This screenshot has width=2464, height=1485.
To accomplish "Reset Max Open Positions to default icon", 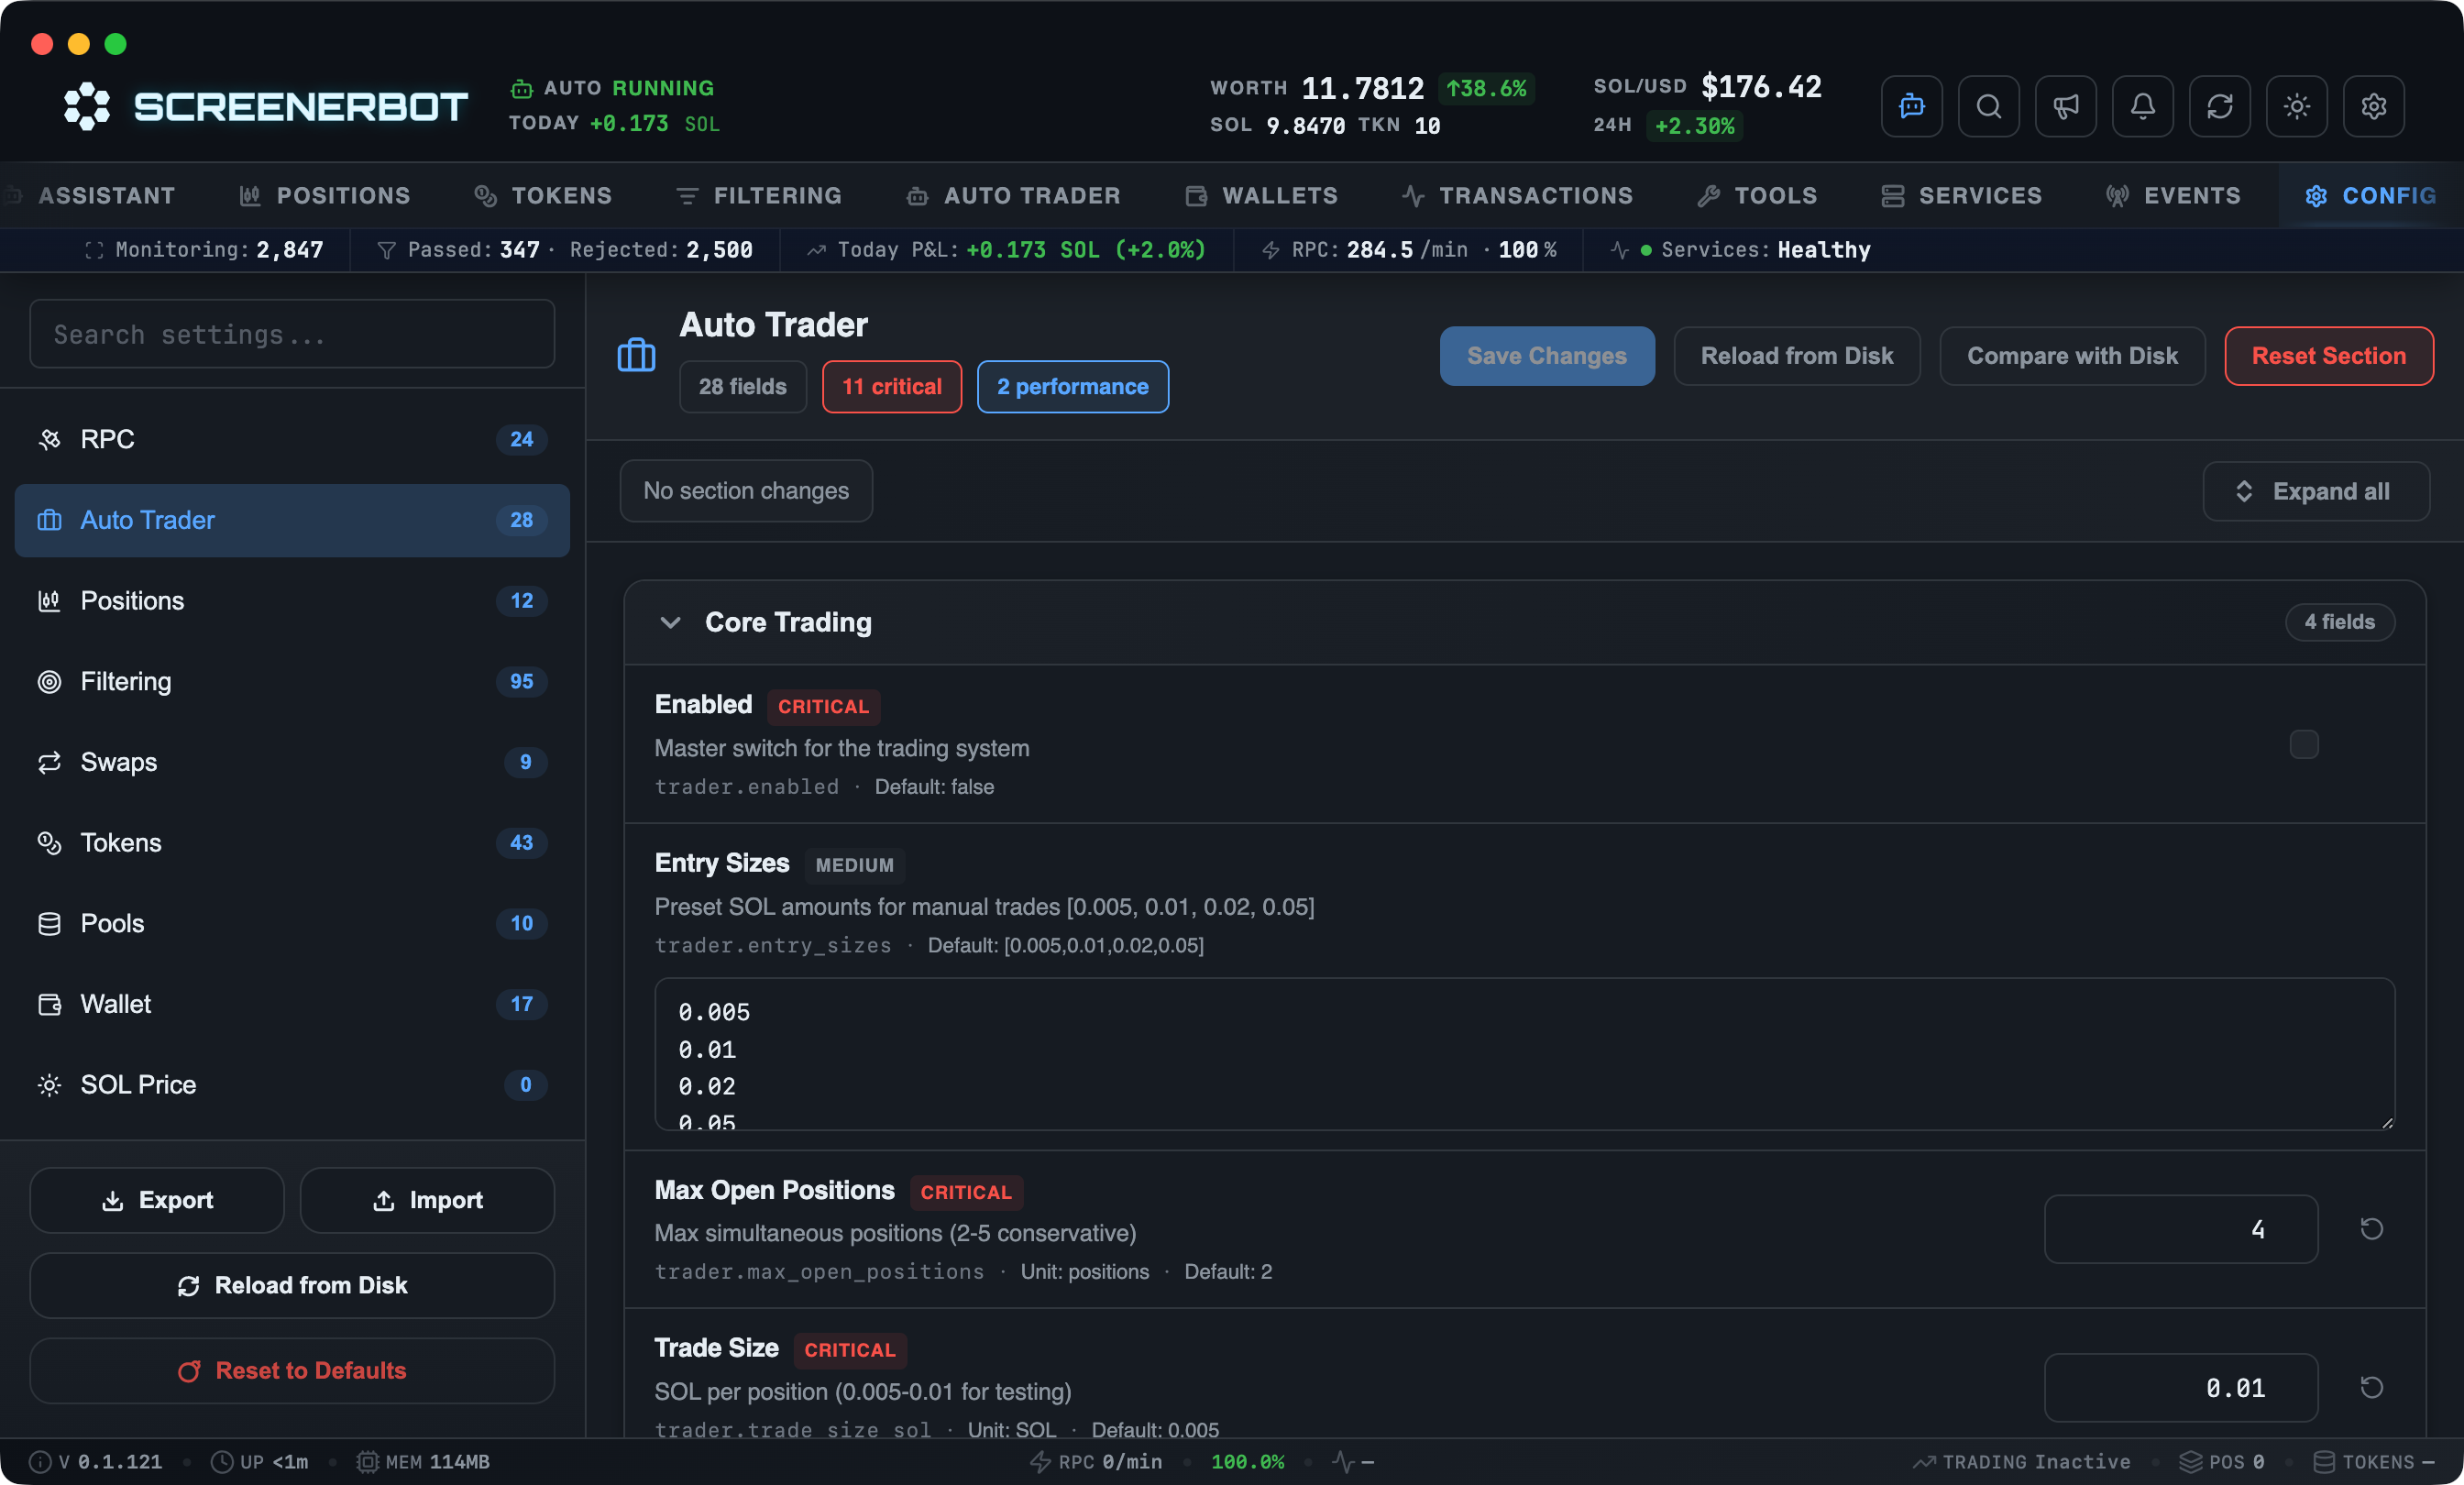I will coord(2371,1229).
